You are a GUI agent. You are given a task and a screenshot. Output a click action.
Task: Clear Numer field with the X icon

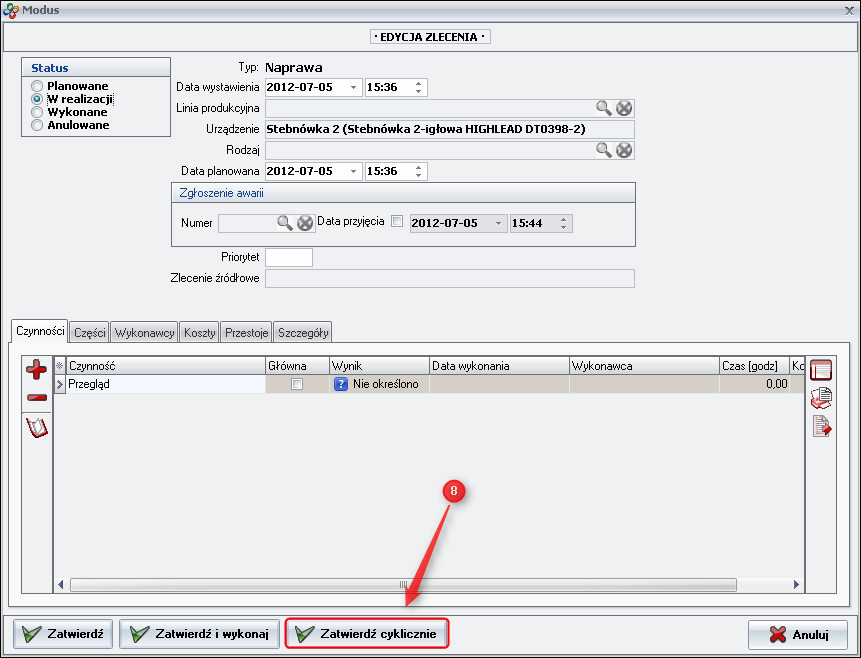coord(305,223)
